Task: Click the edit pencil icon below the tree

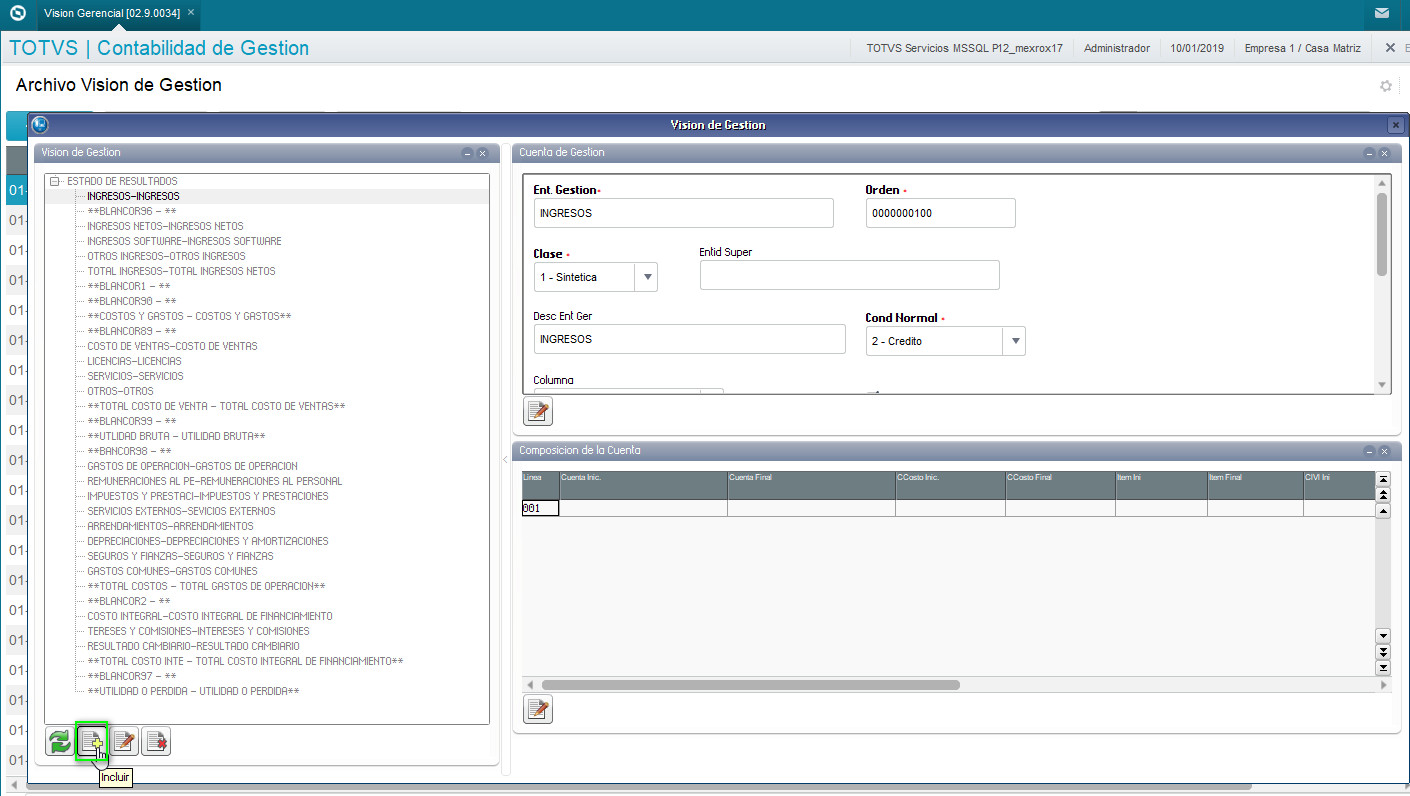Action: pyautogui.click(x=124, y=741)
